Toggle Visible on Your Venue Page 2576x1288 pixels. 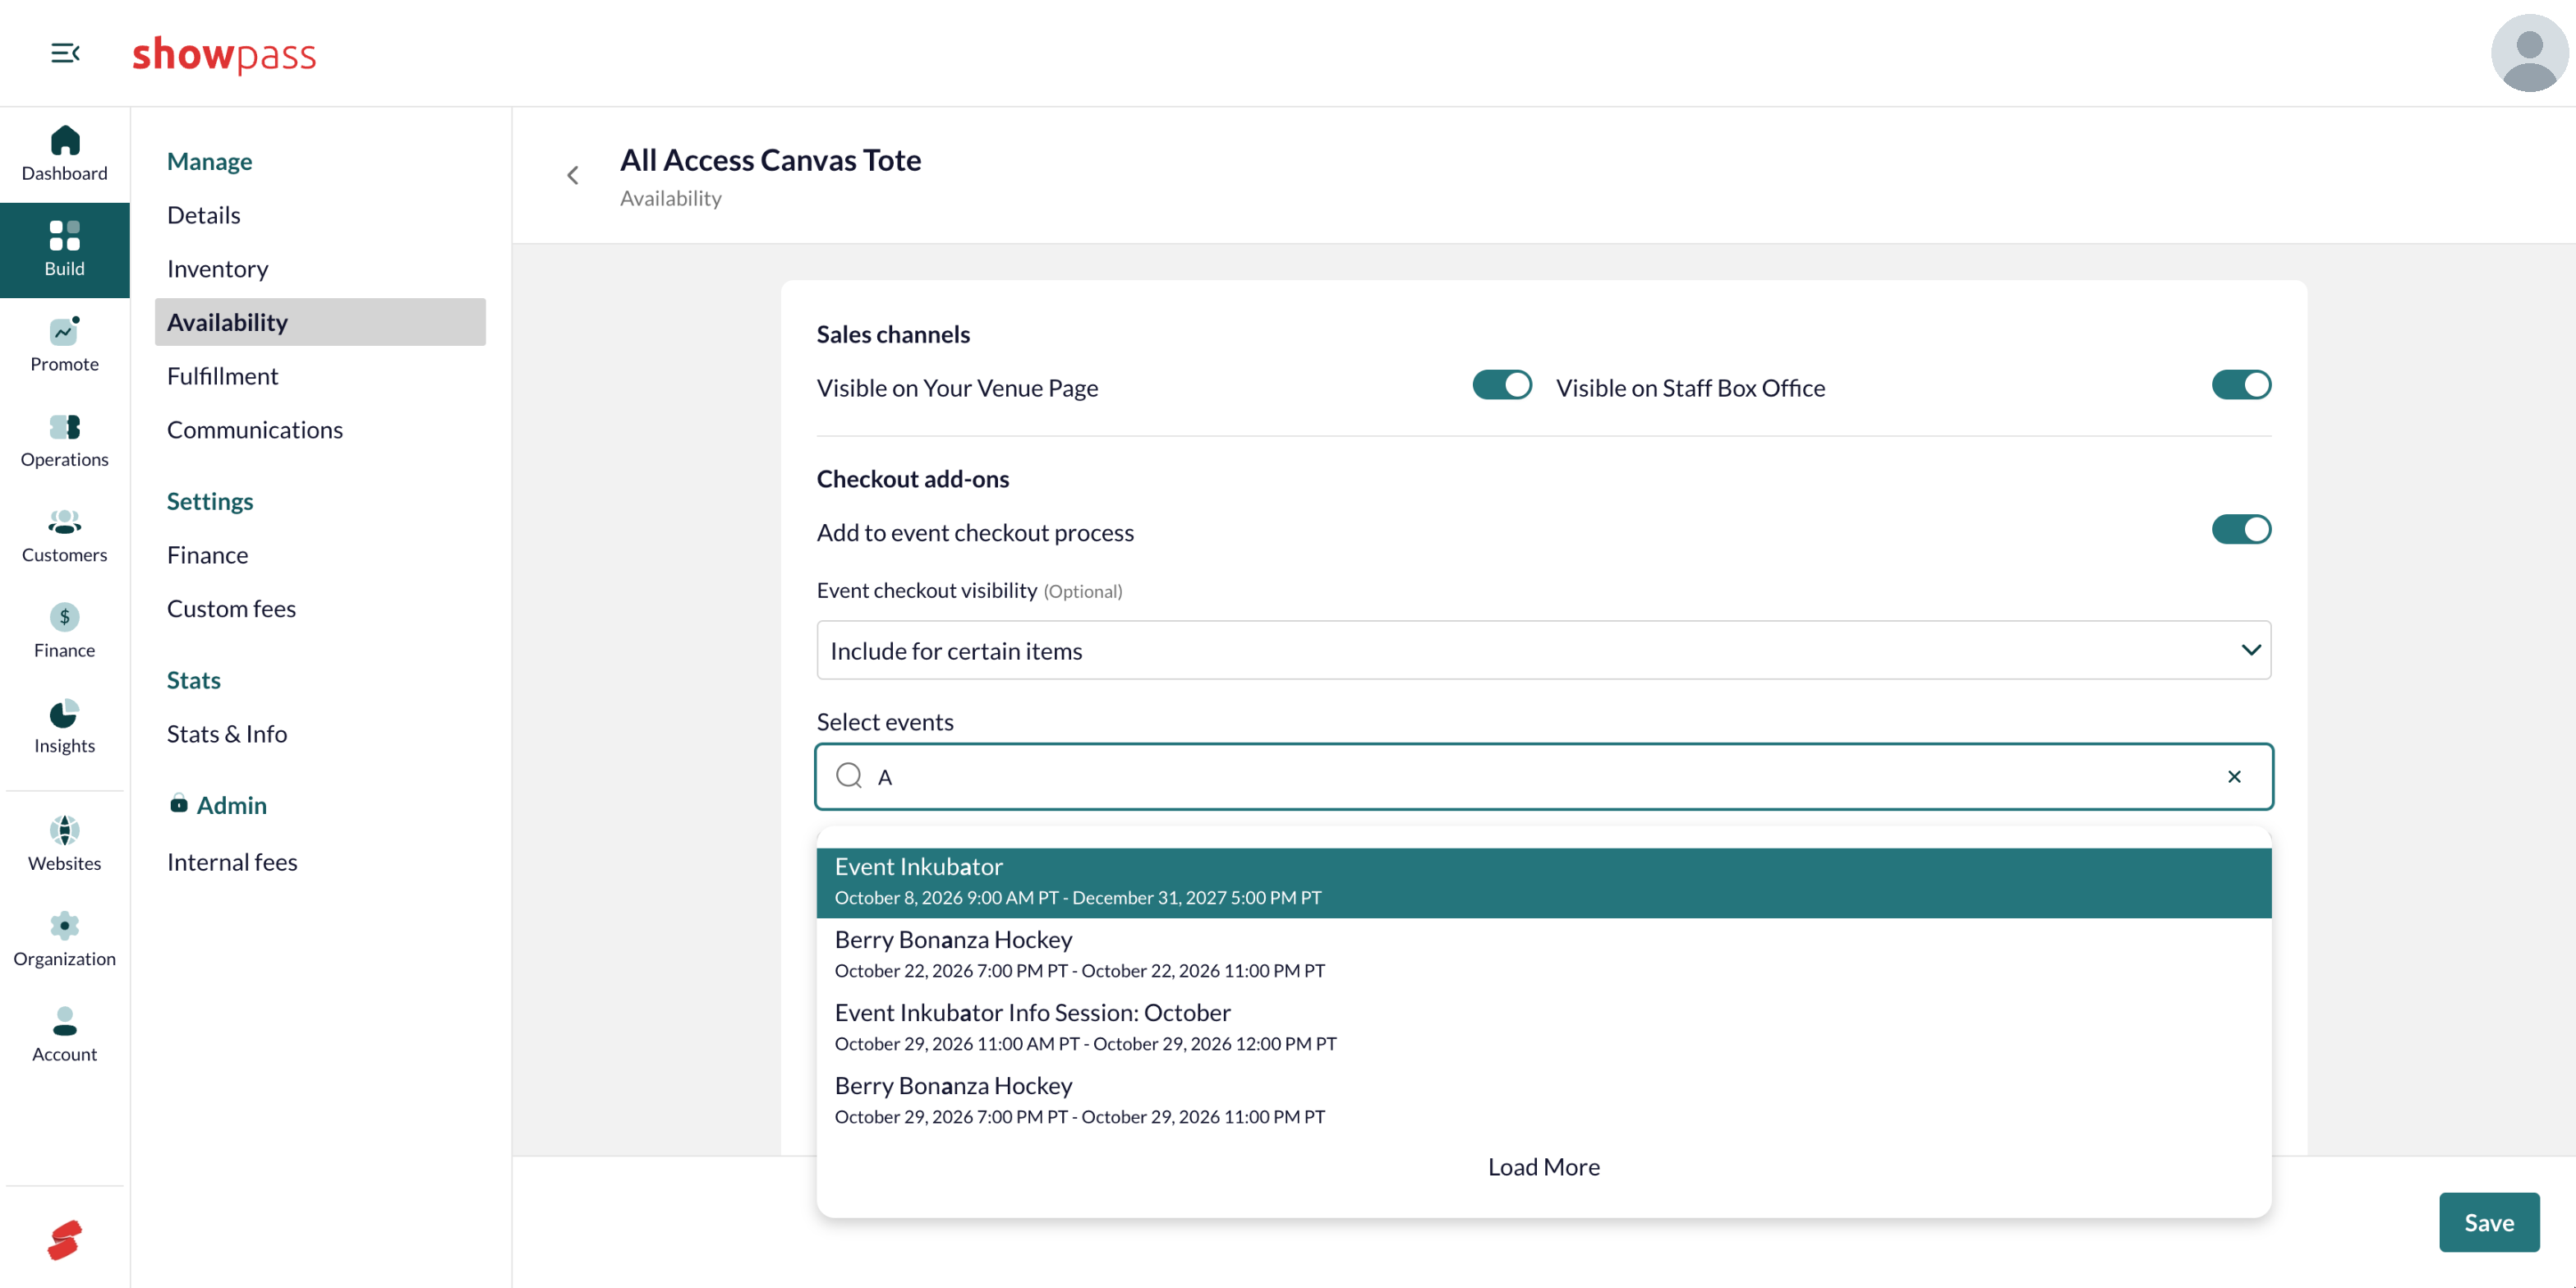tap(1502, 385)
